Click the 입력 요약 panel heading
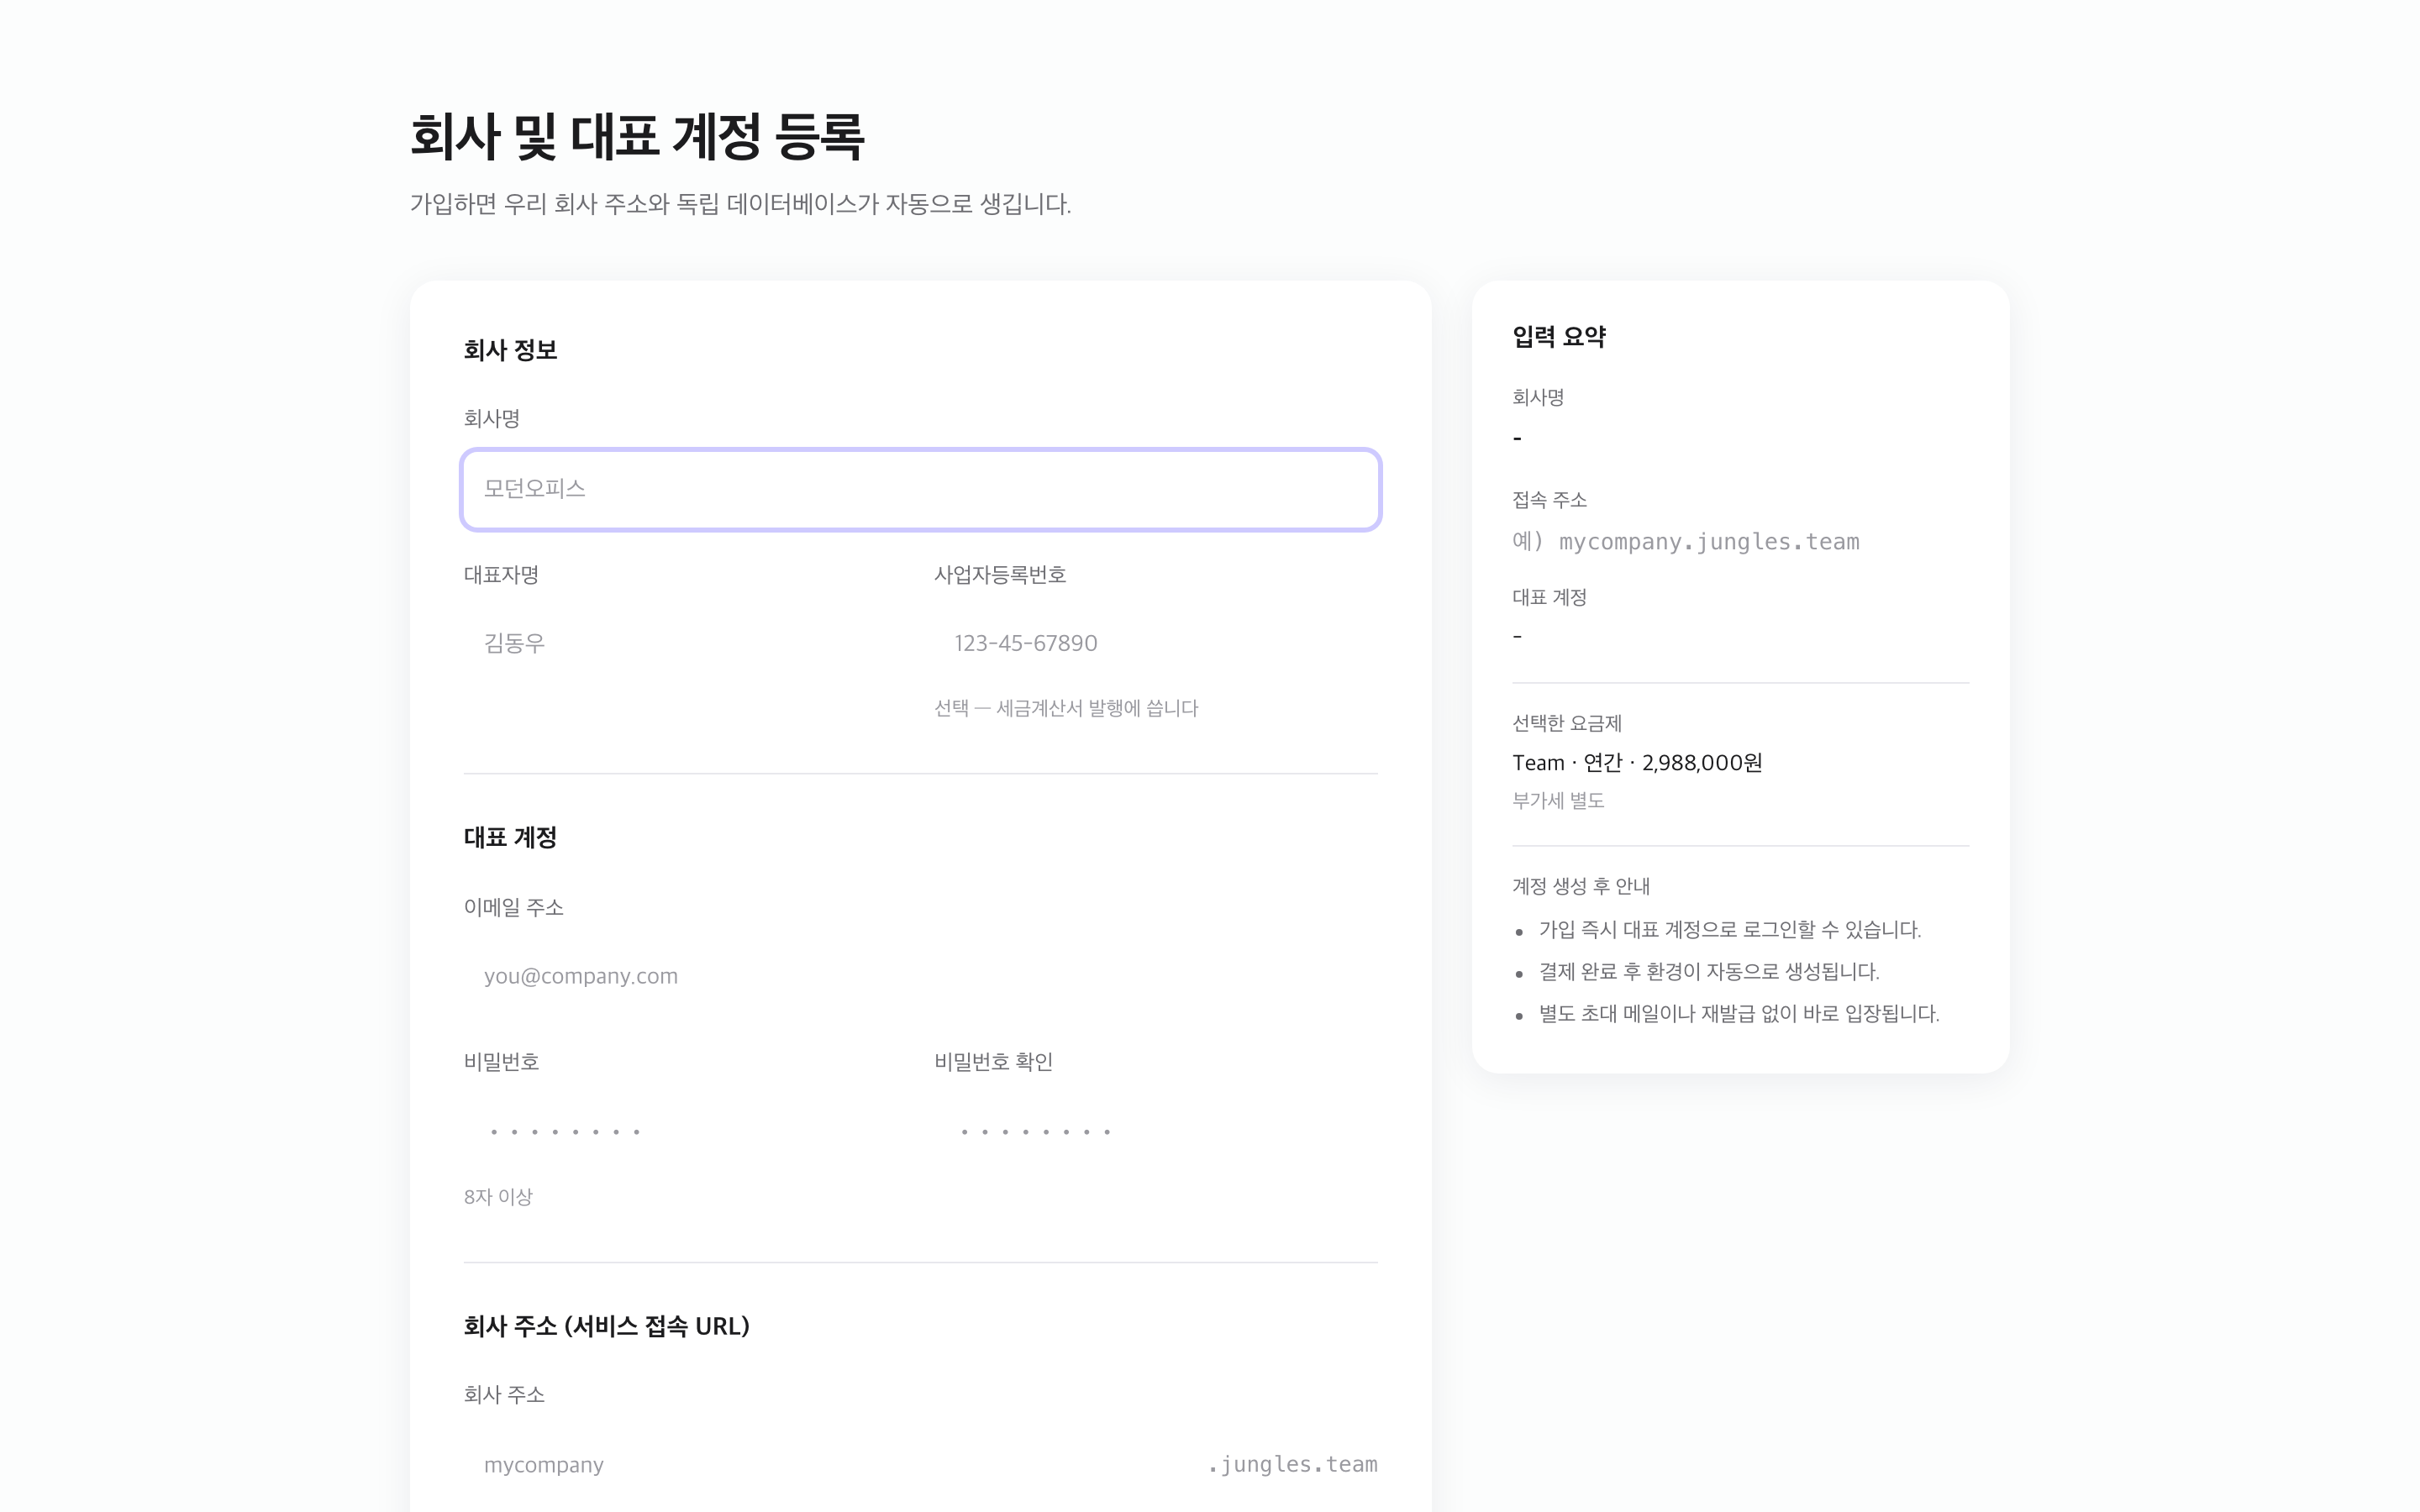This screenshot has height=1512, width=2420. click(x=1559, y=337)
